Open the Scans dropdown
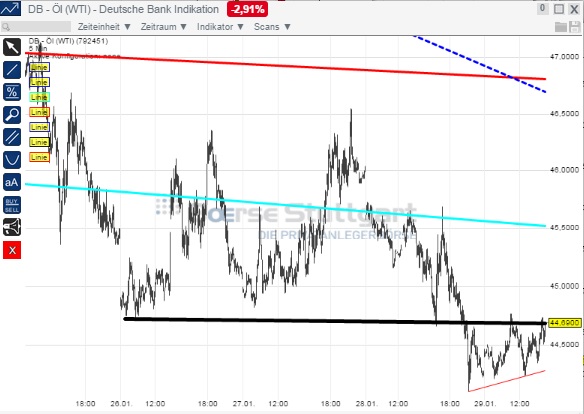The height and width of the screenshot is (414, 584). pyautogui.click(x=272, y=27)
